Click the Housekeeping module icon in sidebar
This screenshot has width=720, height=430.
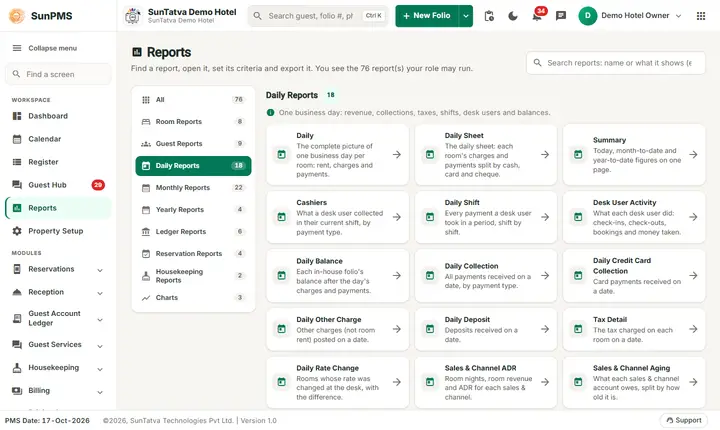(17, 368)
